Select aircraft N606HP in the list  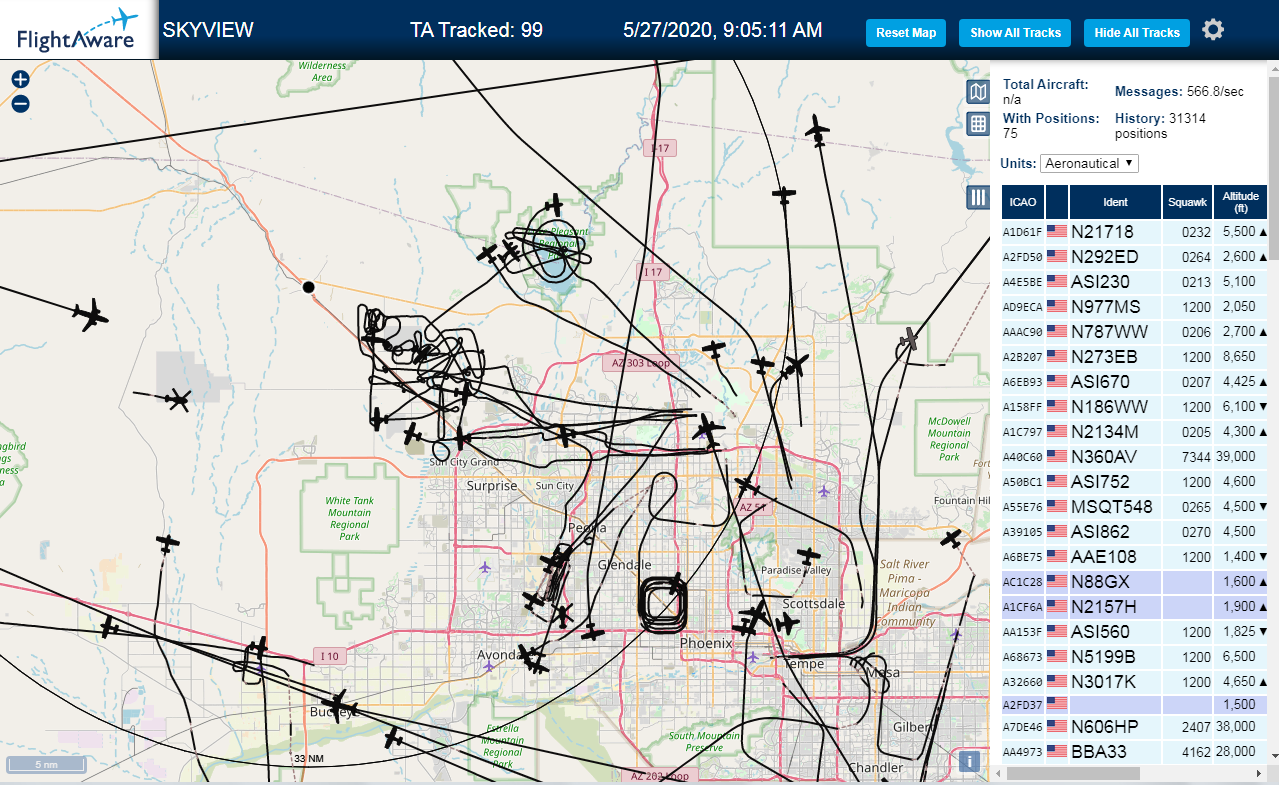[x=1135, y=726]
